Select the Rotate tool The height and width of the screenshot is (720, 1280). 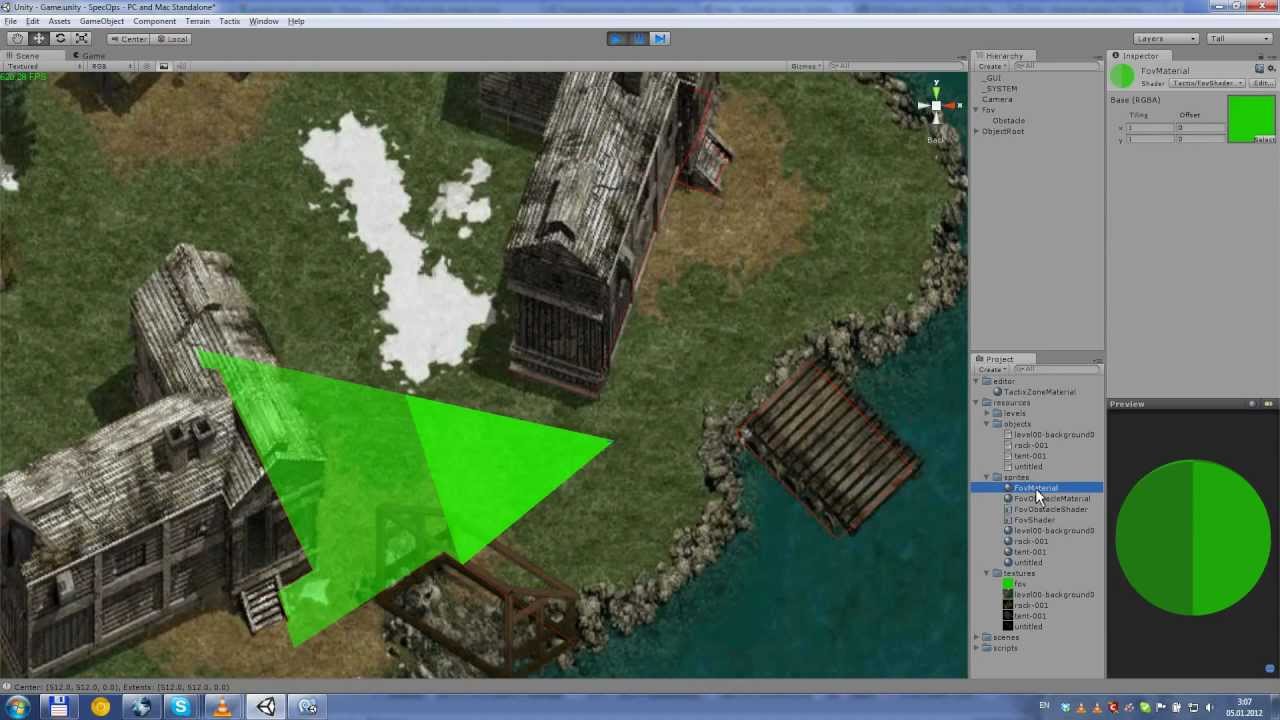tap(59, 38)
